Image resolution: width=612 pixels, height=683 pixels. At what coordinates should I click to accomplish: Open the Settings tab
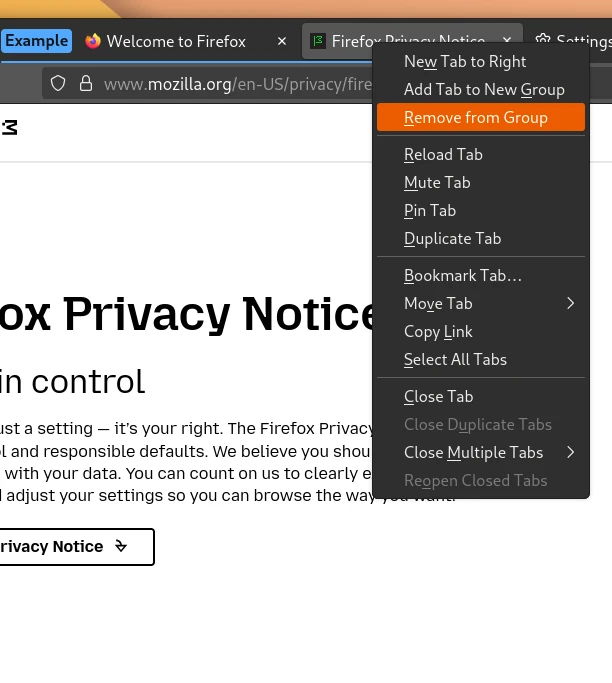(x=571, y=41)
